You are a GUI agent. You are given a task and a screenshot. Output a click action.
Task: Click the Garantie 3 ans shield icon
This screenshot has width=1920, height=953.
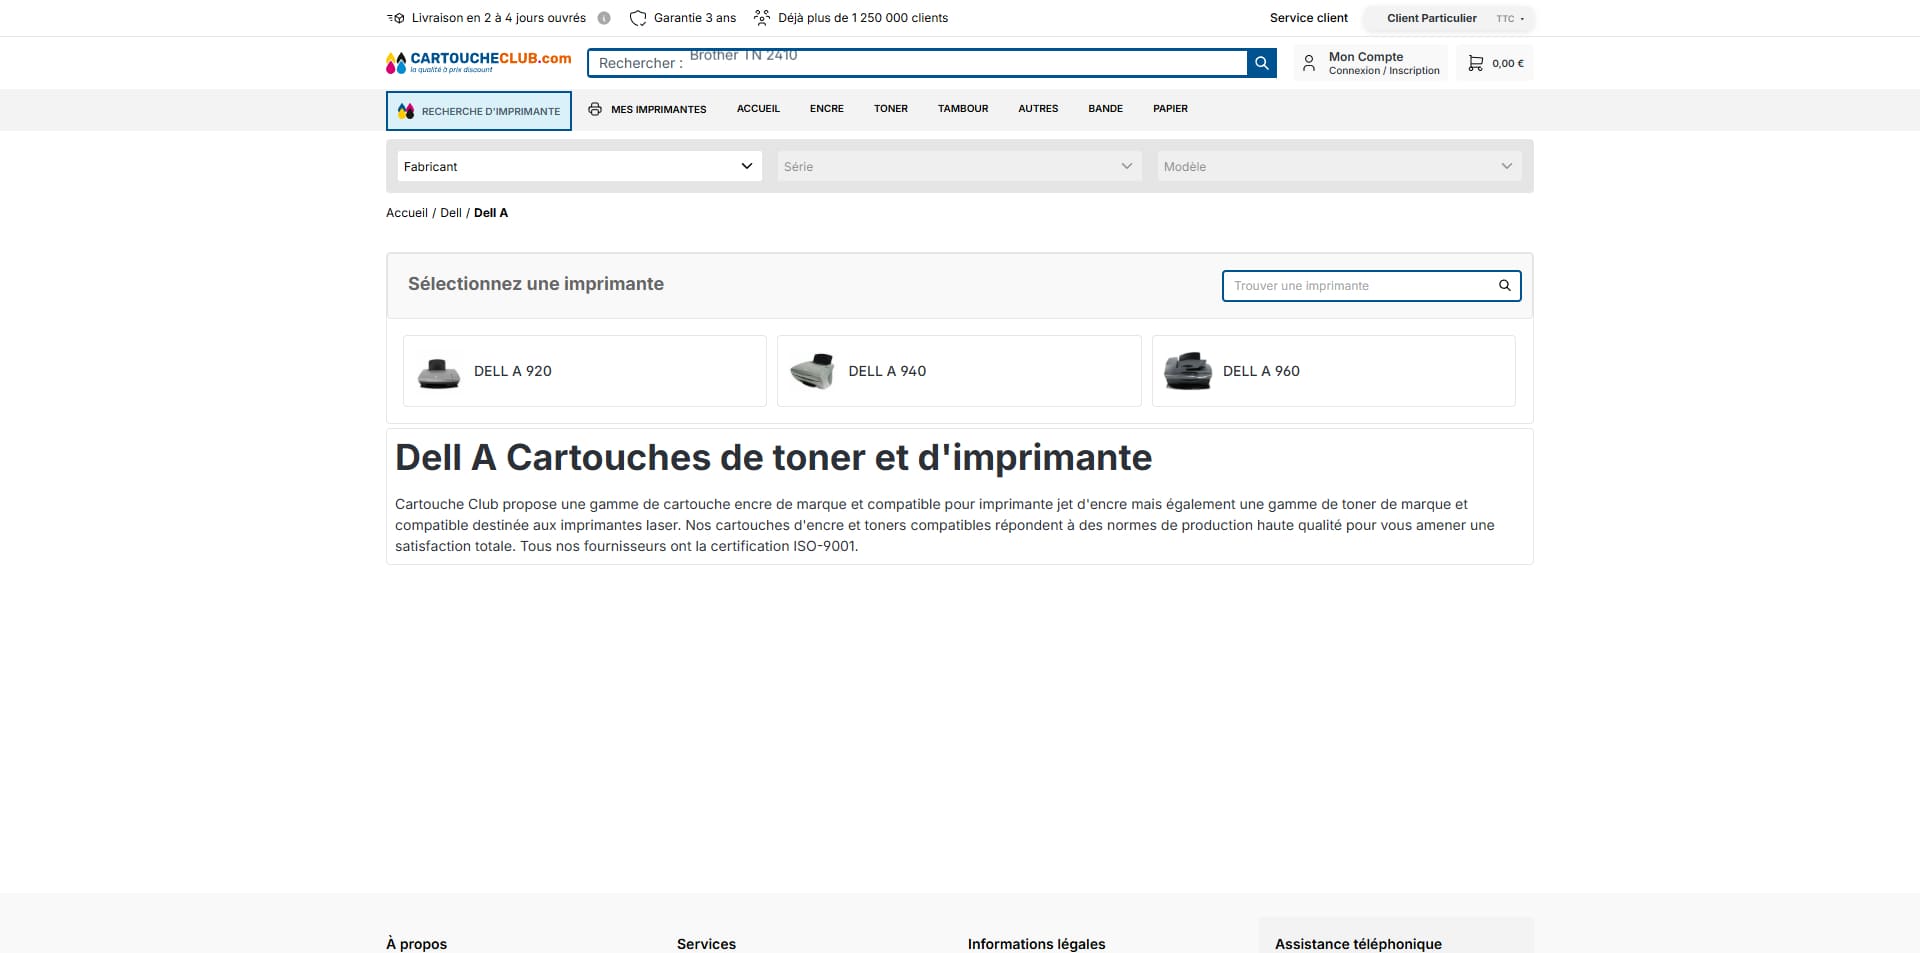(x=638, y=18)
